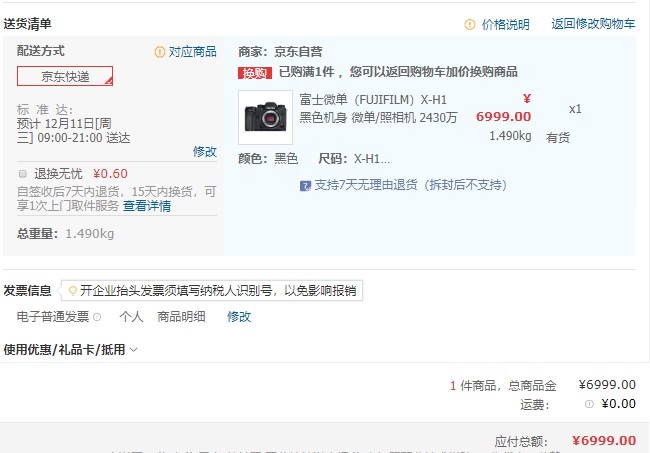Open the 对应商品 link
Screen dimensions: 650x453
pyautogui.click(x=192, y=52)
